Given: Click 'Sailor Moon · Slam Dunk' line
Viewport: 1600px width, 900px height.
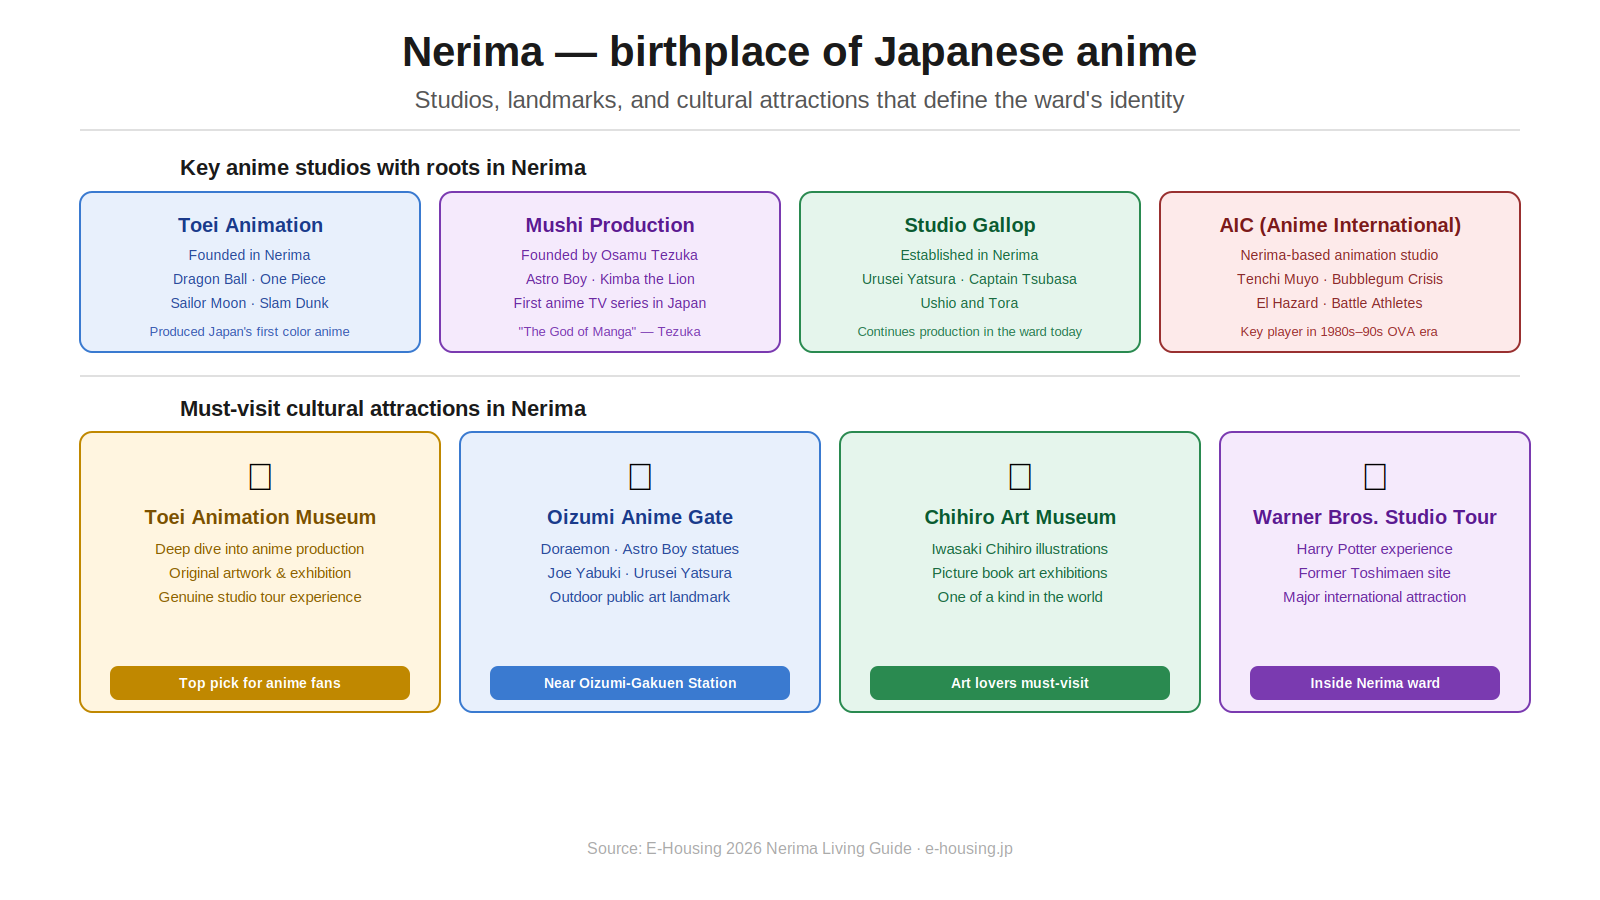Looking at the screenshot, I should click(x=250, y=303).
